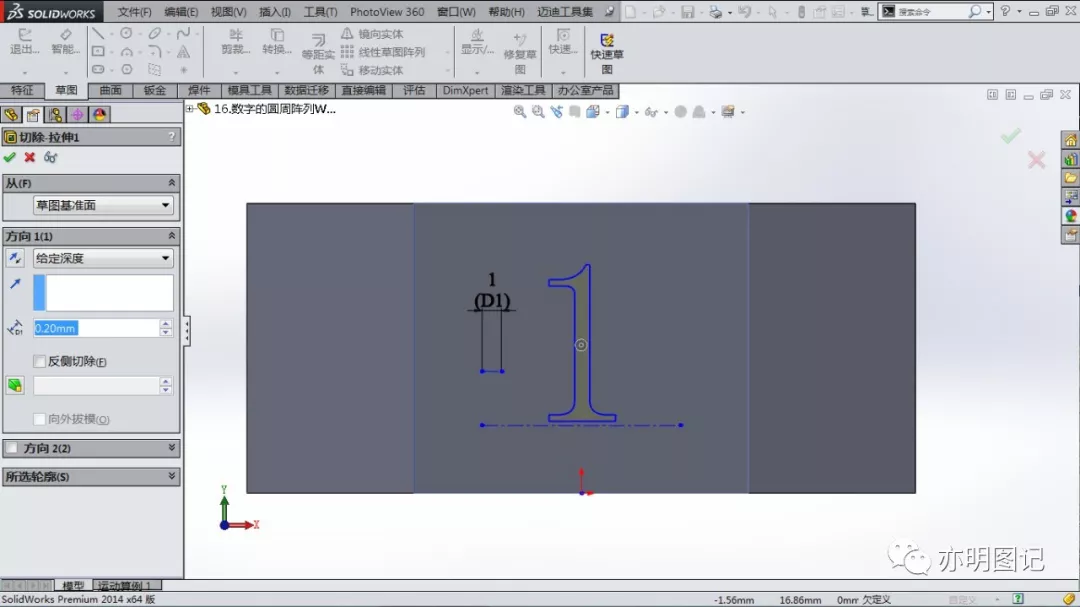Click the help question mark in 切除-拉伸1 header
Screen dimensions: 1080x607
(172, 137)
